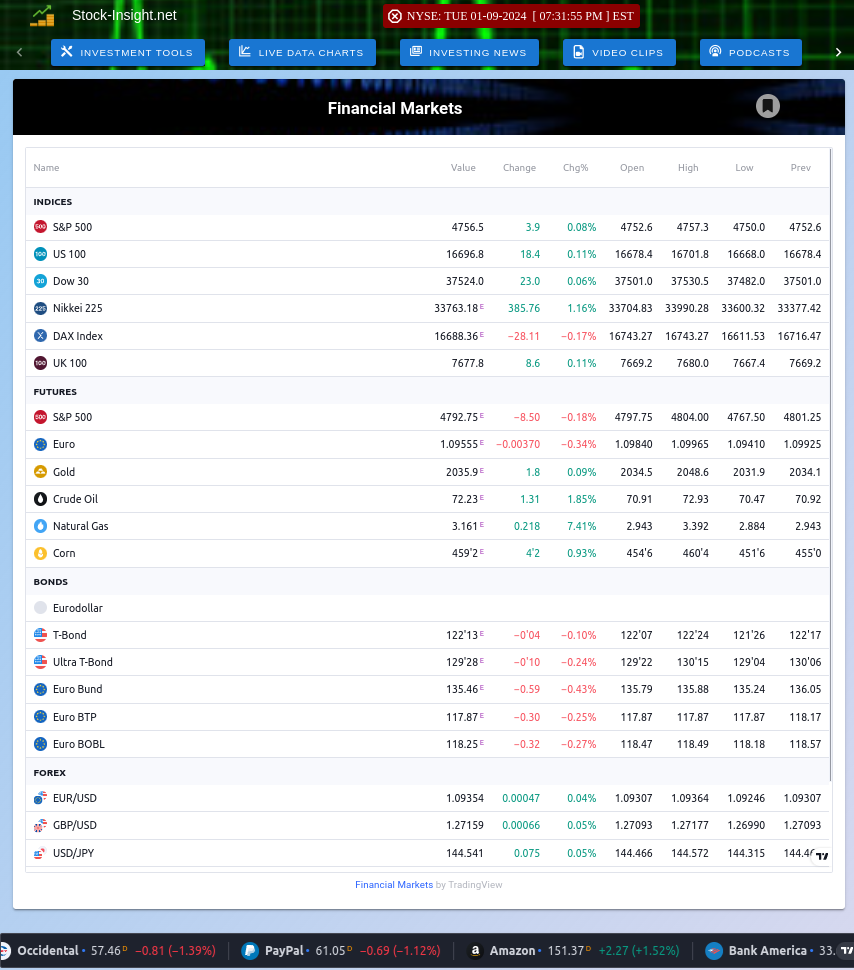This screenshot has width=854, height=970.
Task: Click the DAX Index value 16688.36
Action: 456,336
